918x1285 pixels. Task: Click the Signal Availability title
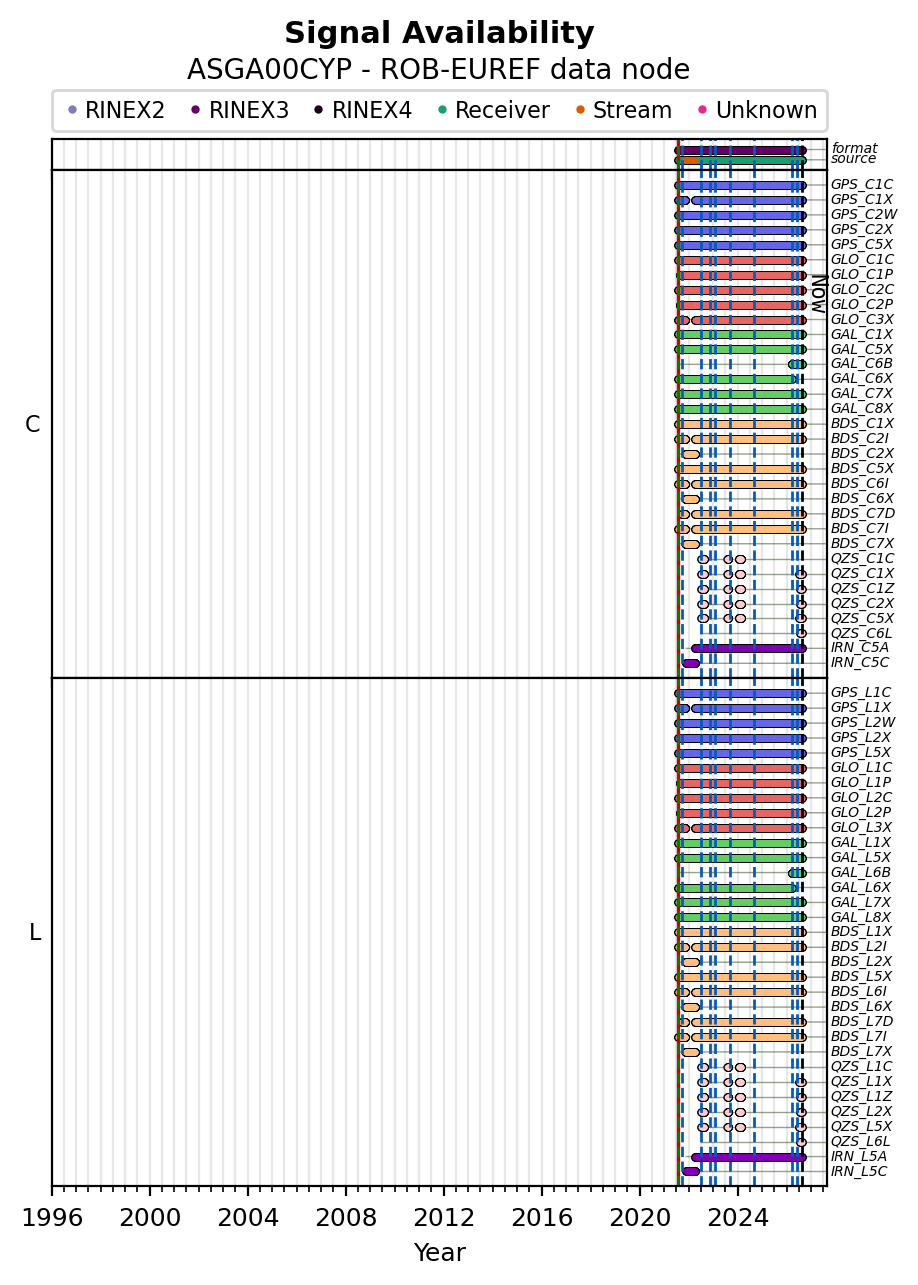pyautogui.click(x=439, y=34)
